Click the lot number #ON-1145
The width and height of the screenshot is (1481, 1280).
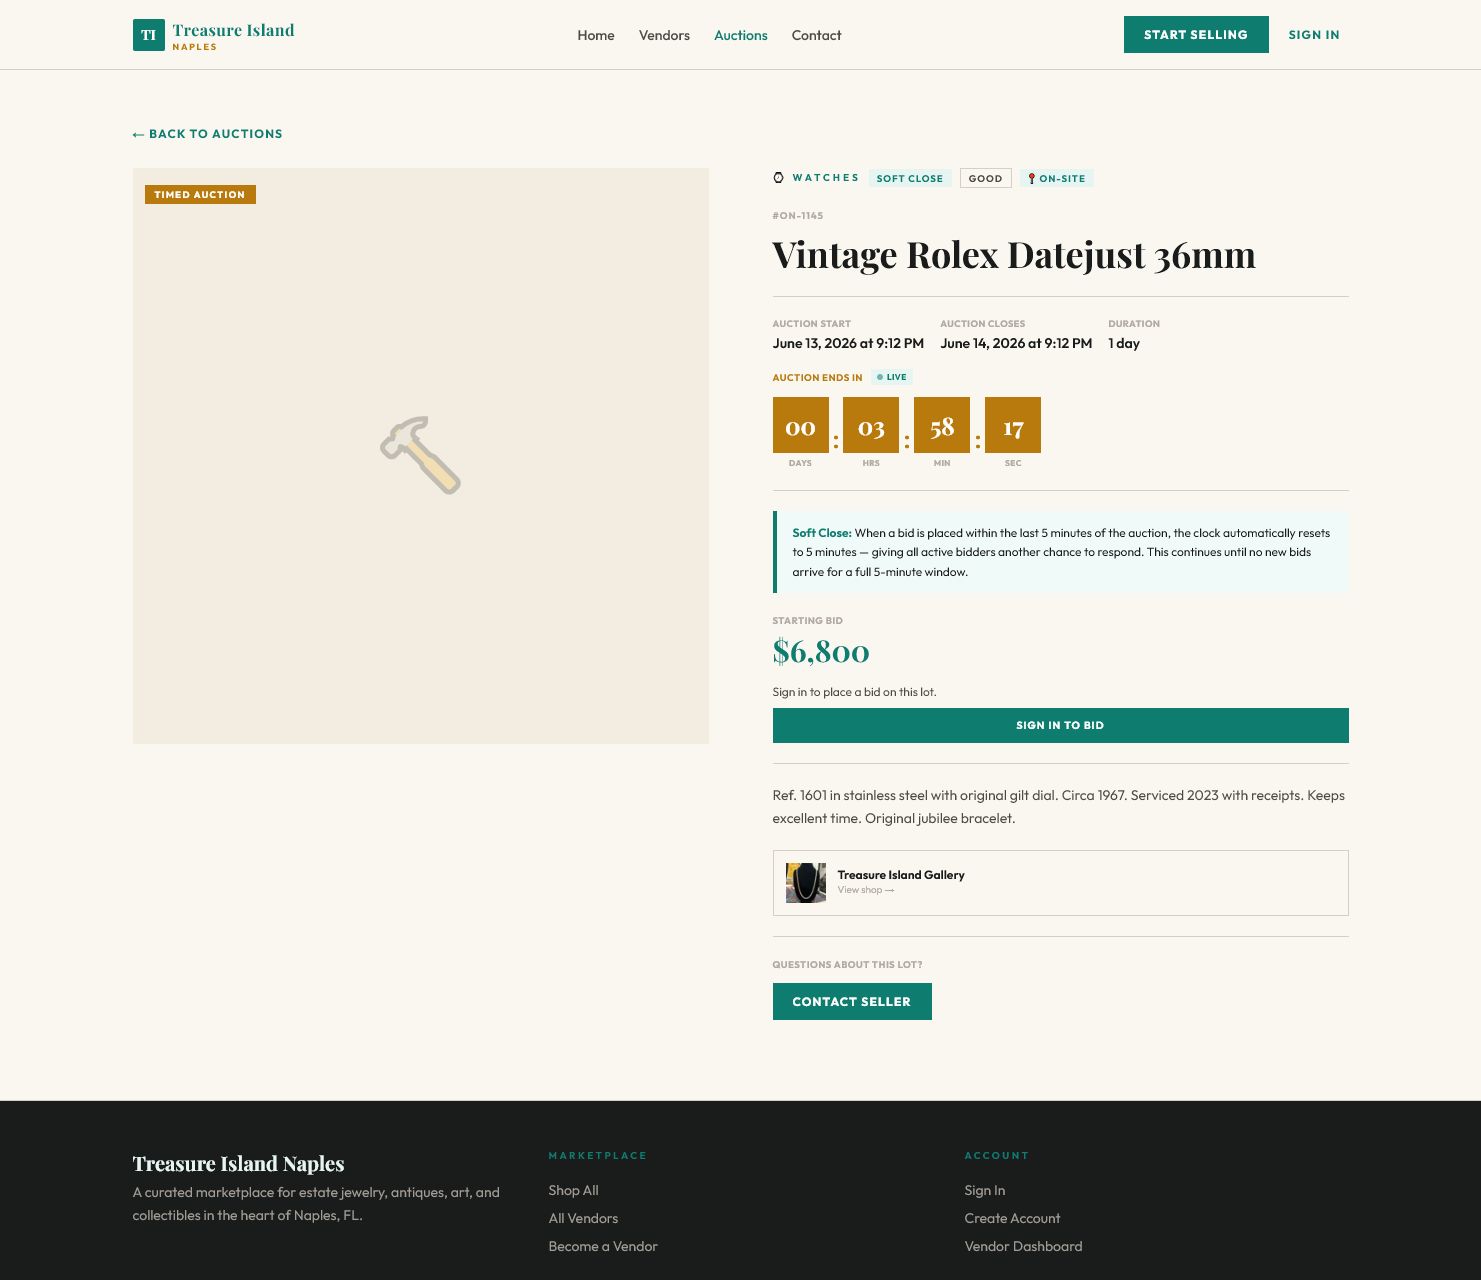[x=798, y=216]
